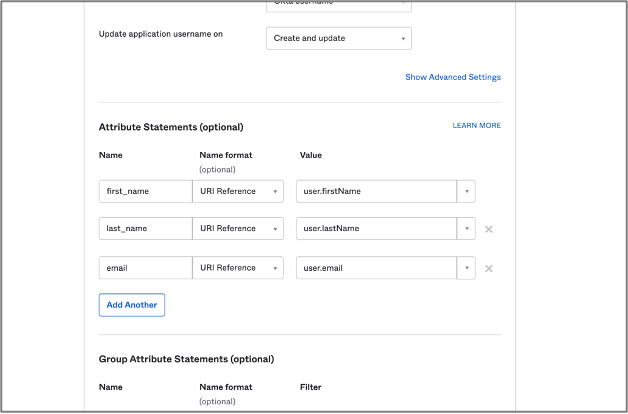Remove the last_name attribute row
Image resolution: width=628 pixels, height=414 pixels.
click(x=489, y=229)
